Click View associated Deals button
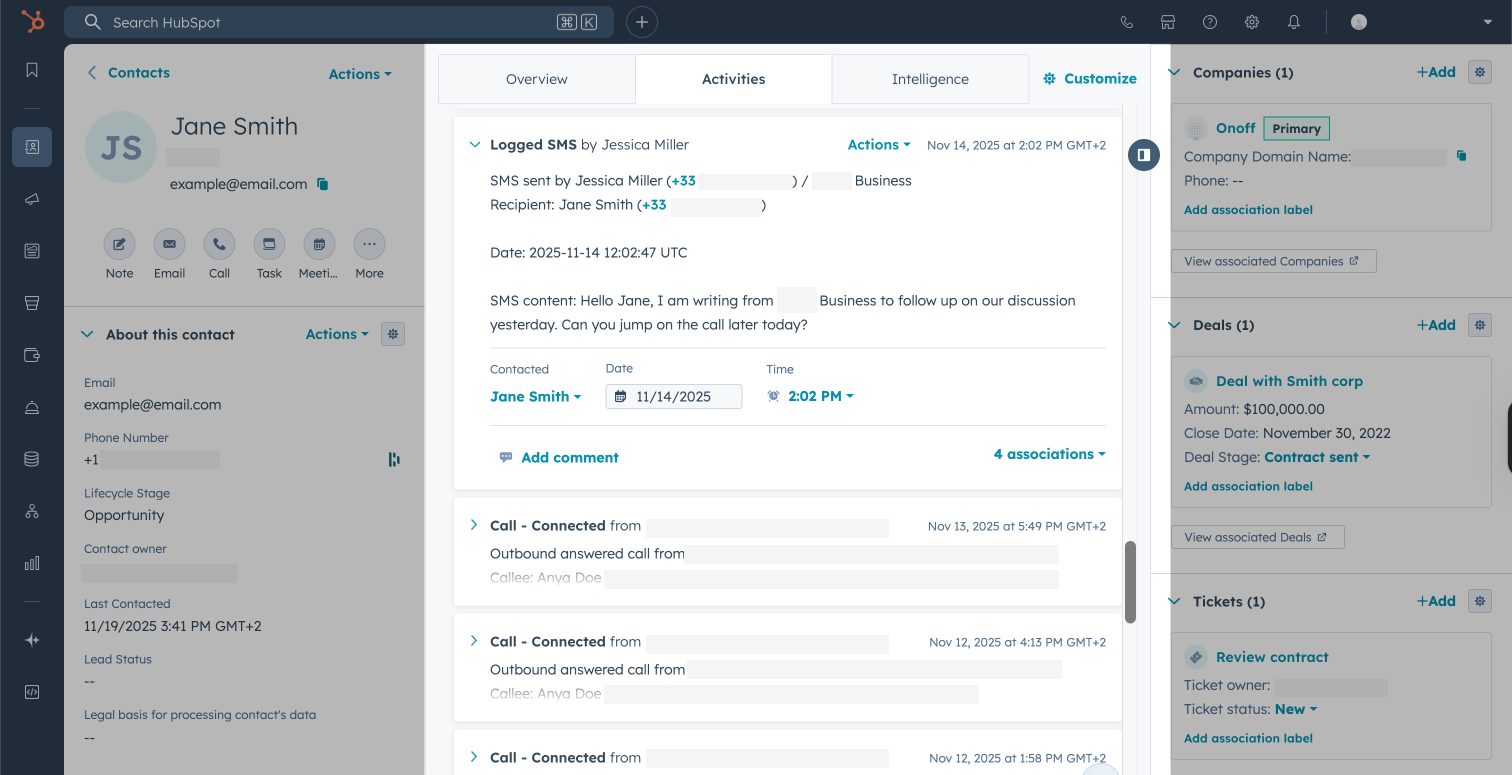This screenshot has height=775, width=1512. (1258, 537)
